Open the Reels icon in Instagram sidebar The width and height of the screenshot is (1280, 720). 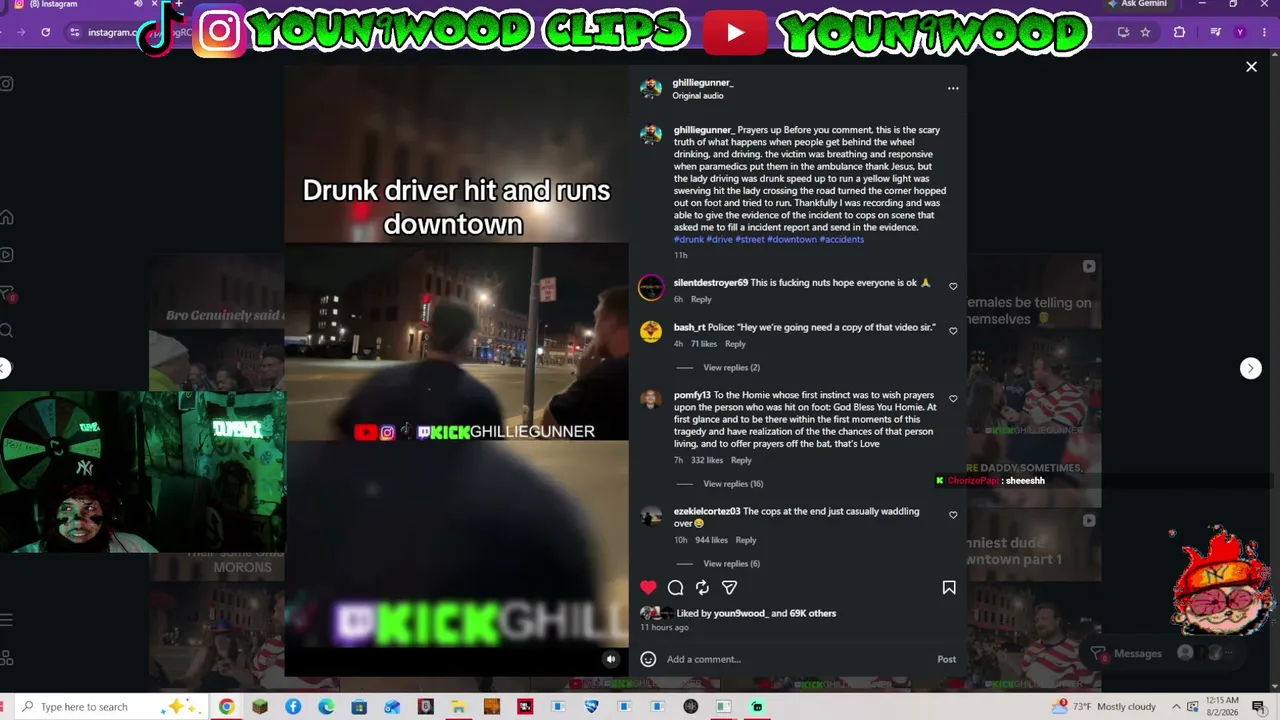[x=6, y=255]
